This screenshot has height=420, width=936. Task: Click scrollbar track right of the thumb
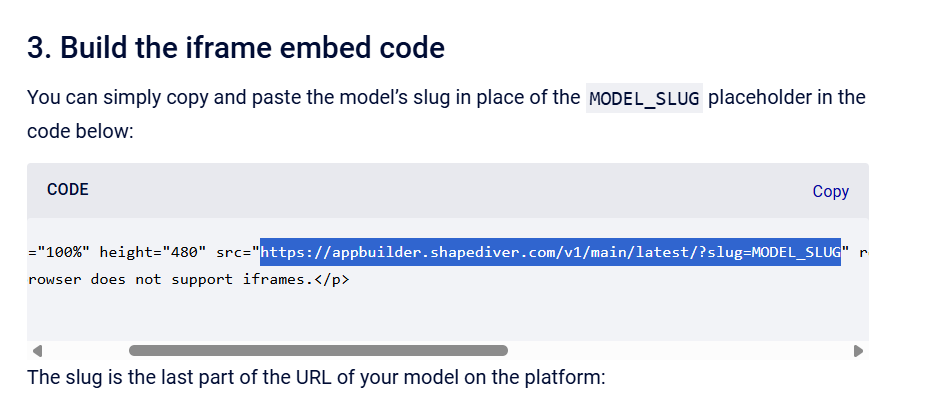tap(679, 351)
